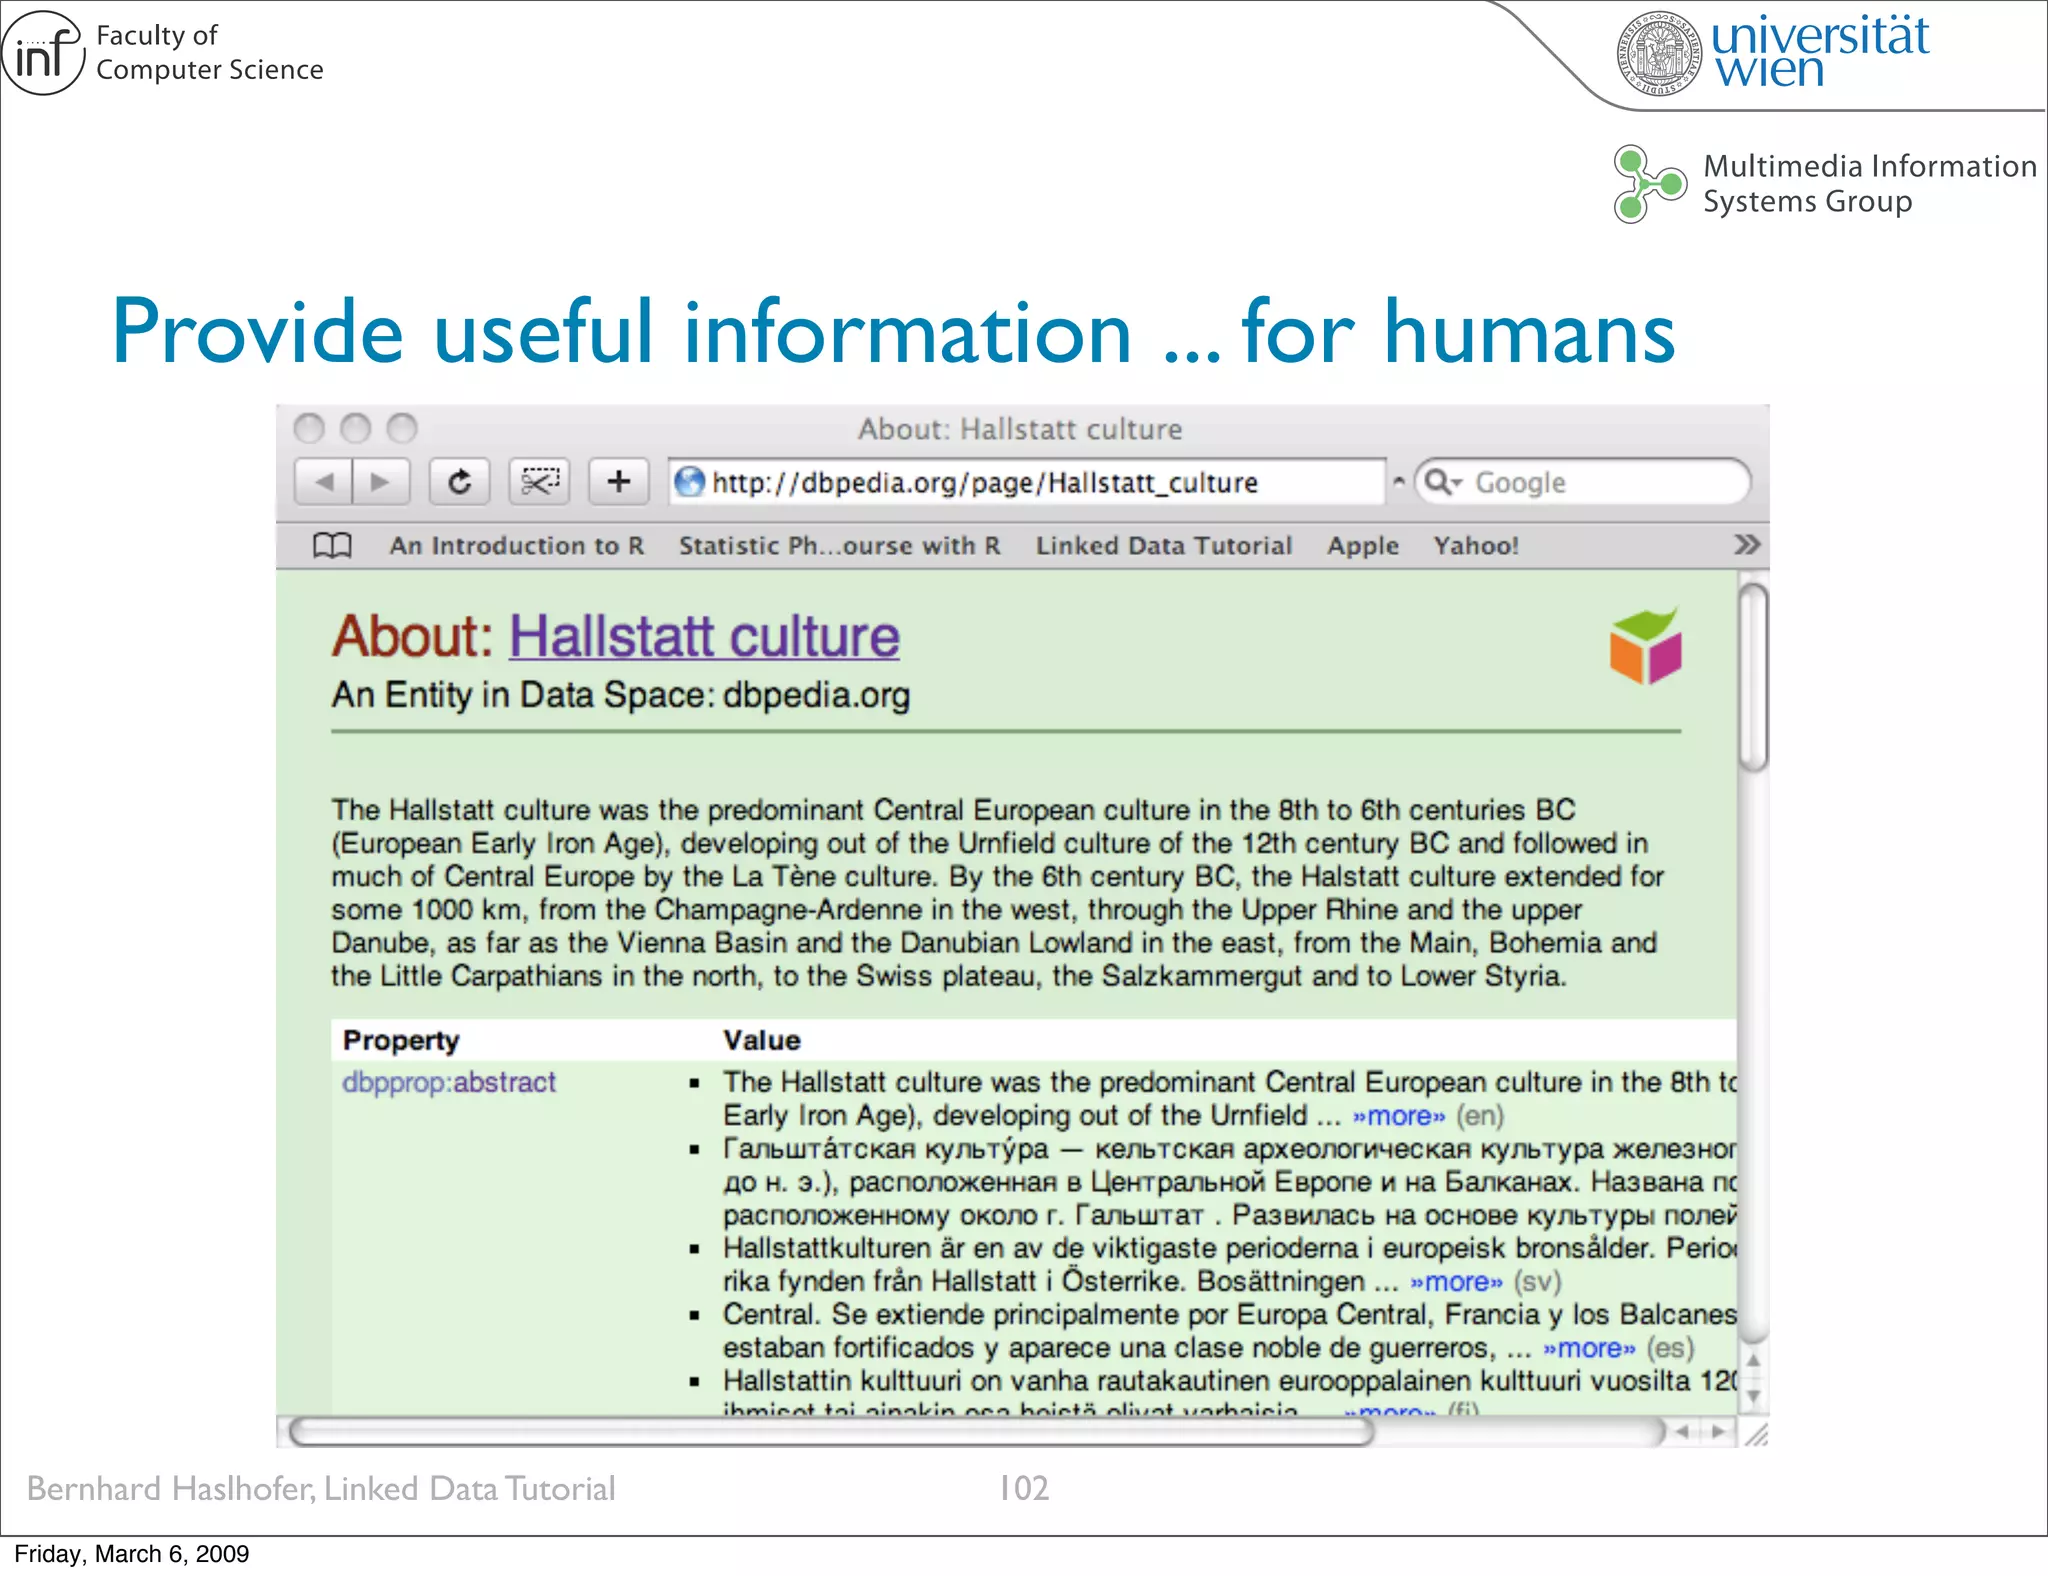This screenshot has width=2048, height=1576.
Task: Open the Linked Data Tutorial bookmark
Action: click(1164, 545)
